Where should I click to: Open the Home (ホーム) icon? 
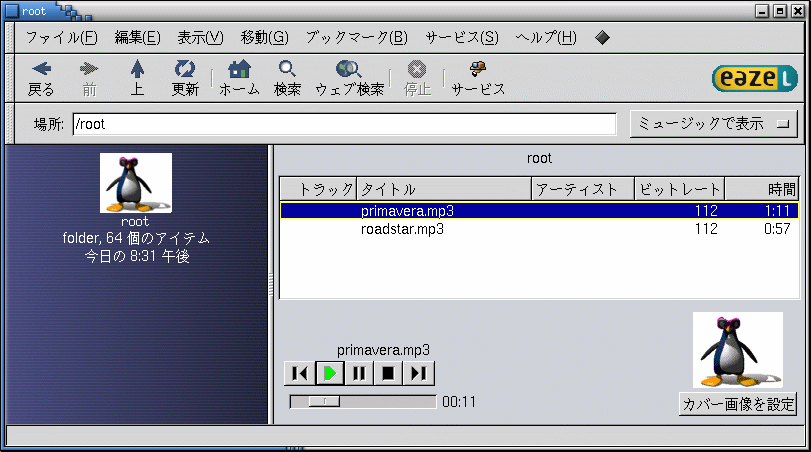239,70
